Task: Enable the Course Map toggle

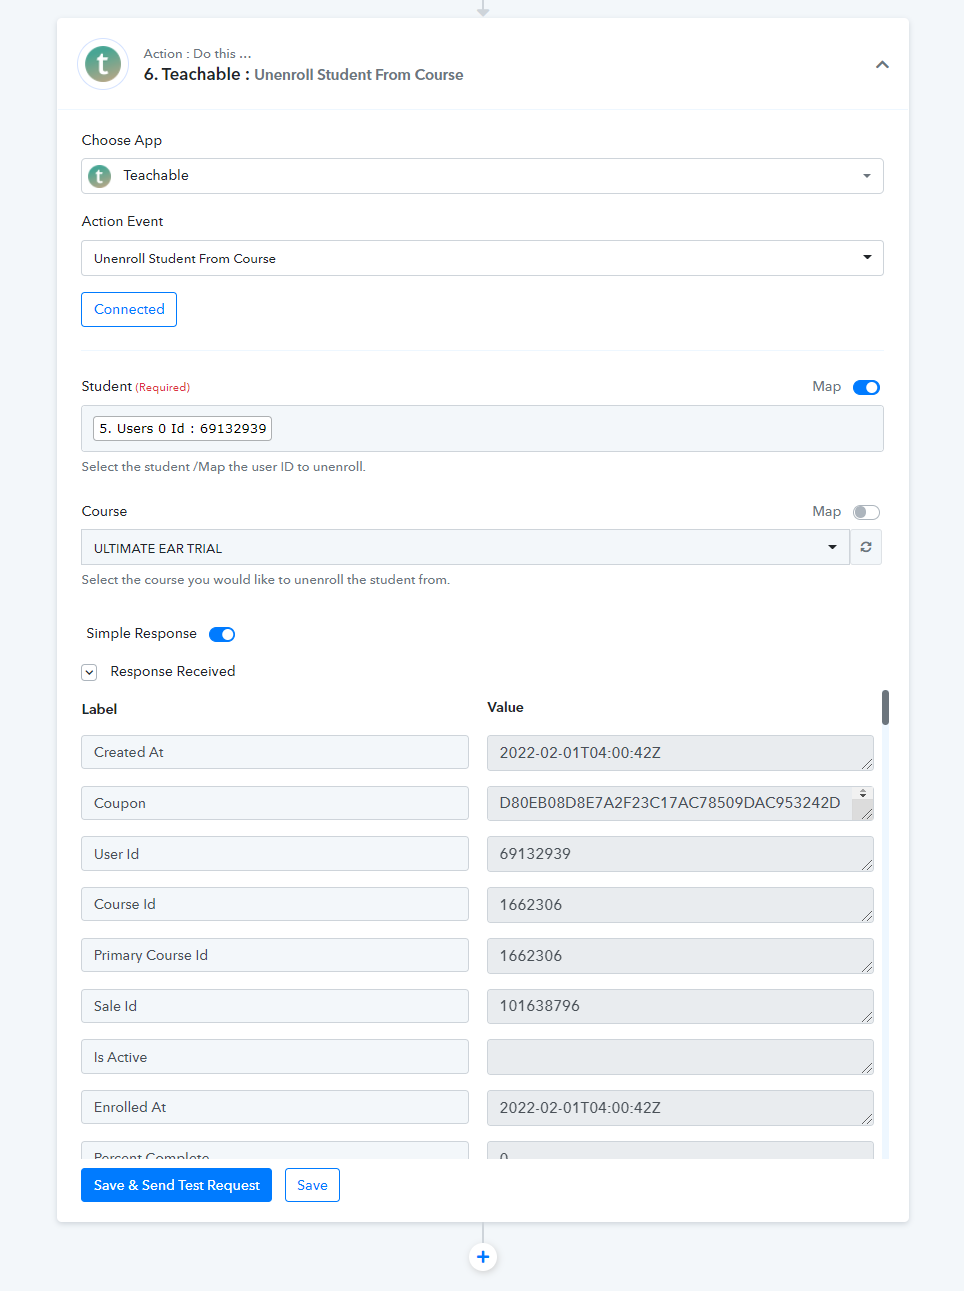Action: [x=866, y=512]
